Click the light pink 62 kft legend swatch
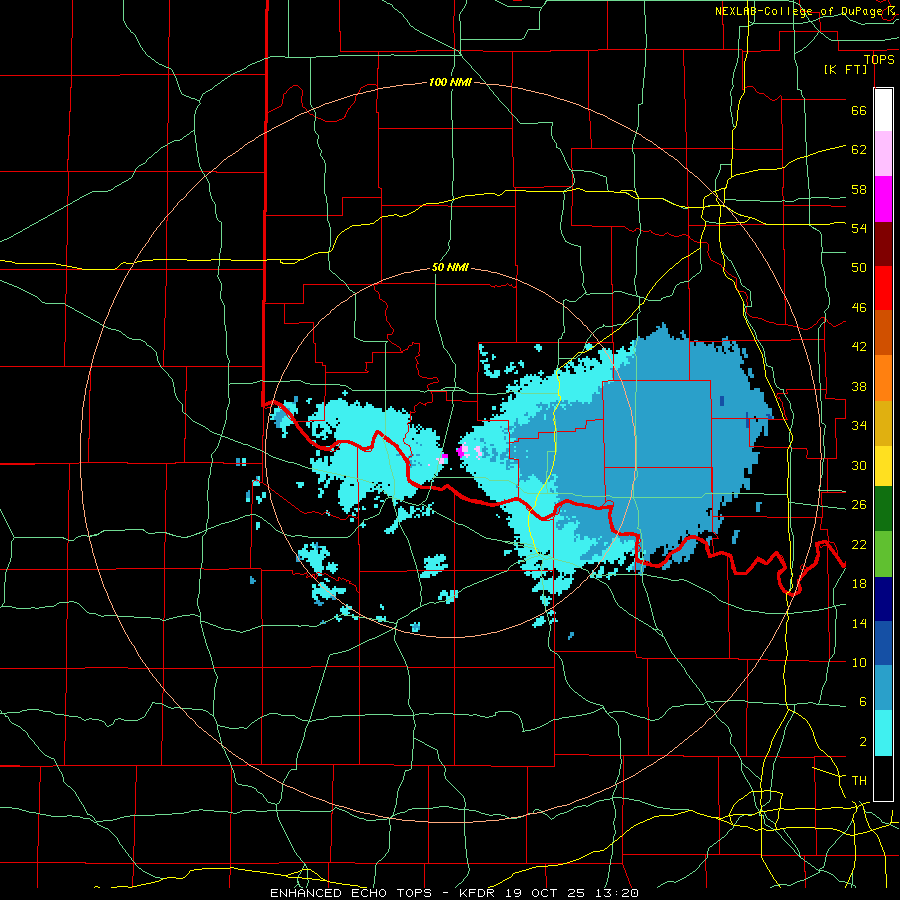 pos(883,154)
